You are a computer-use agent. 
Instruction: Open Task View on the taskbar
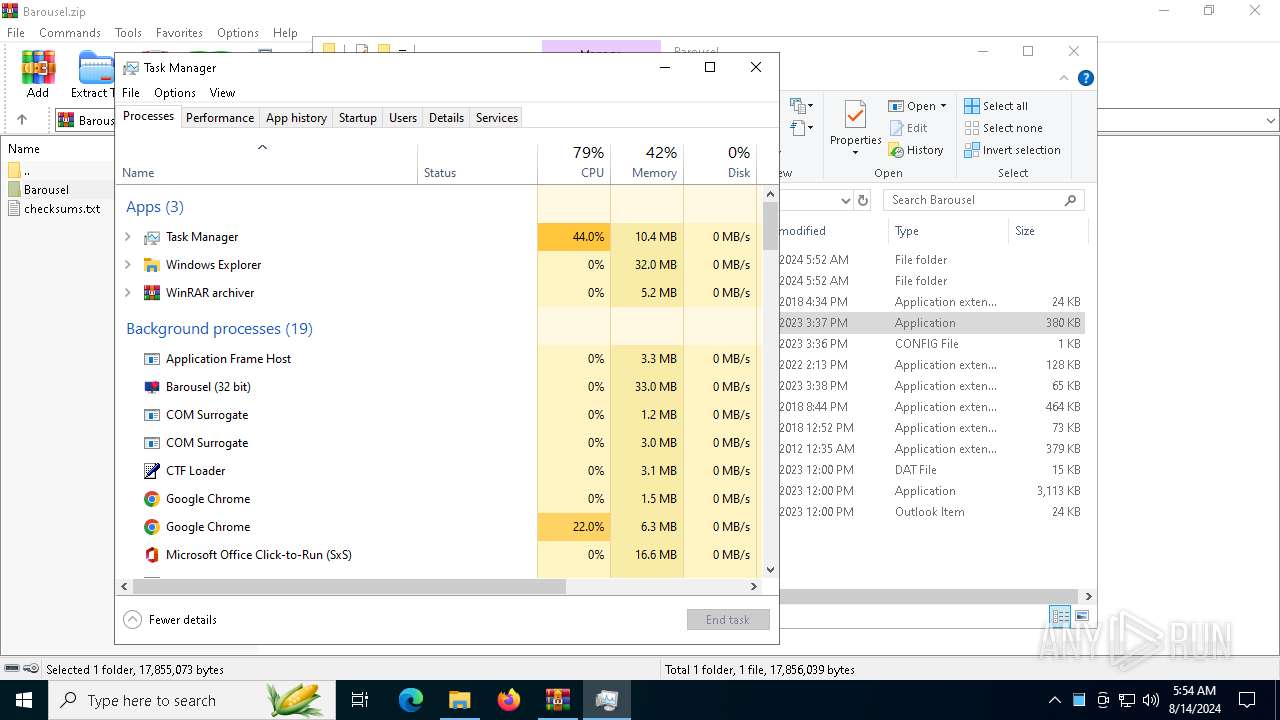[360, 700]
